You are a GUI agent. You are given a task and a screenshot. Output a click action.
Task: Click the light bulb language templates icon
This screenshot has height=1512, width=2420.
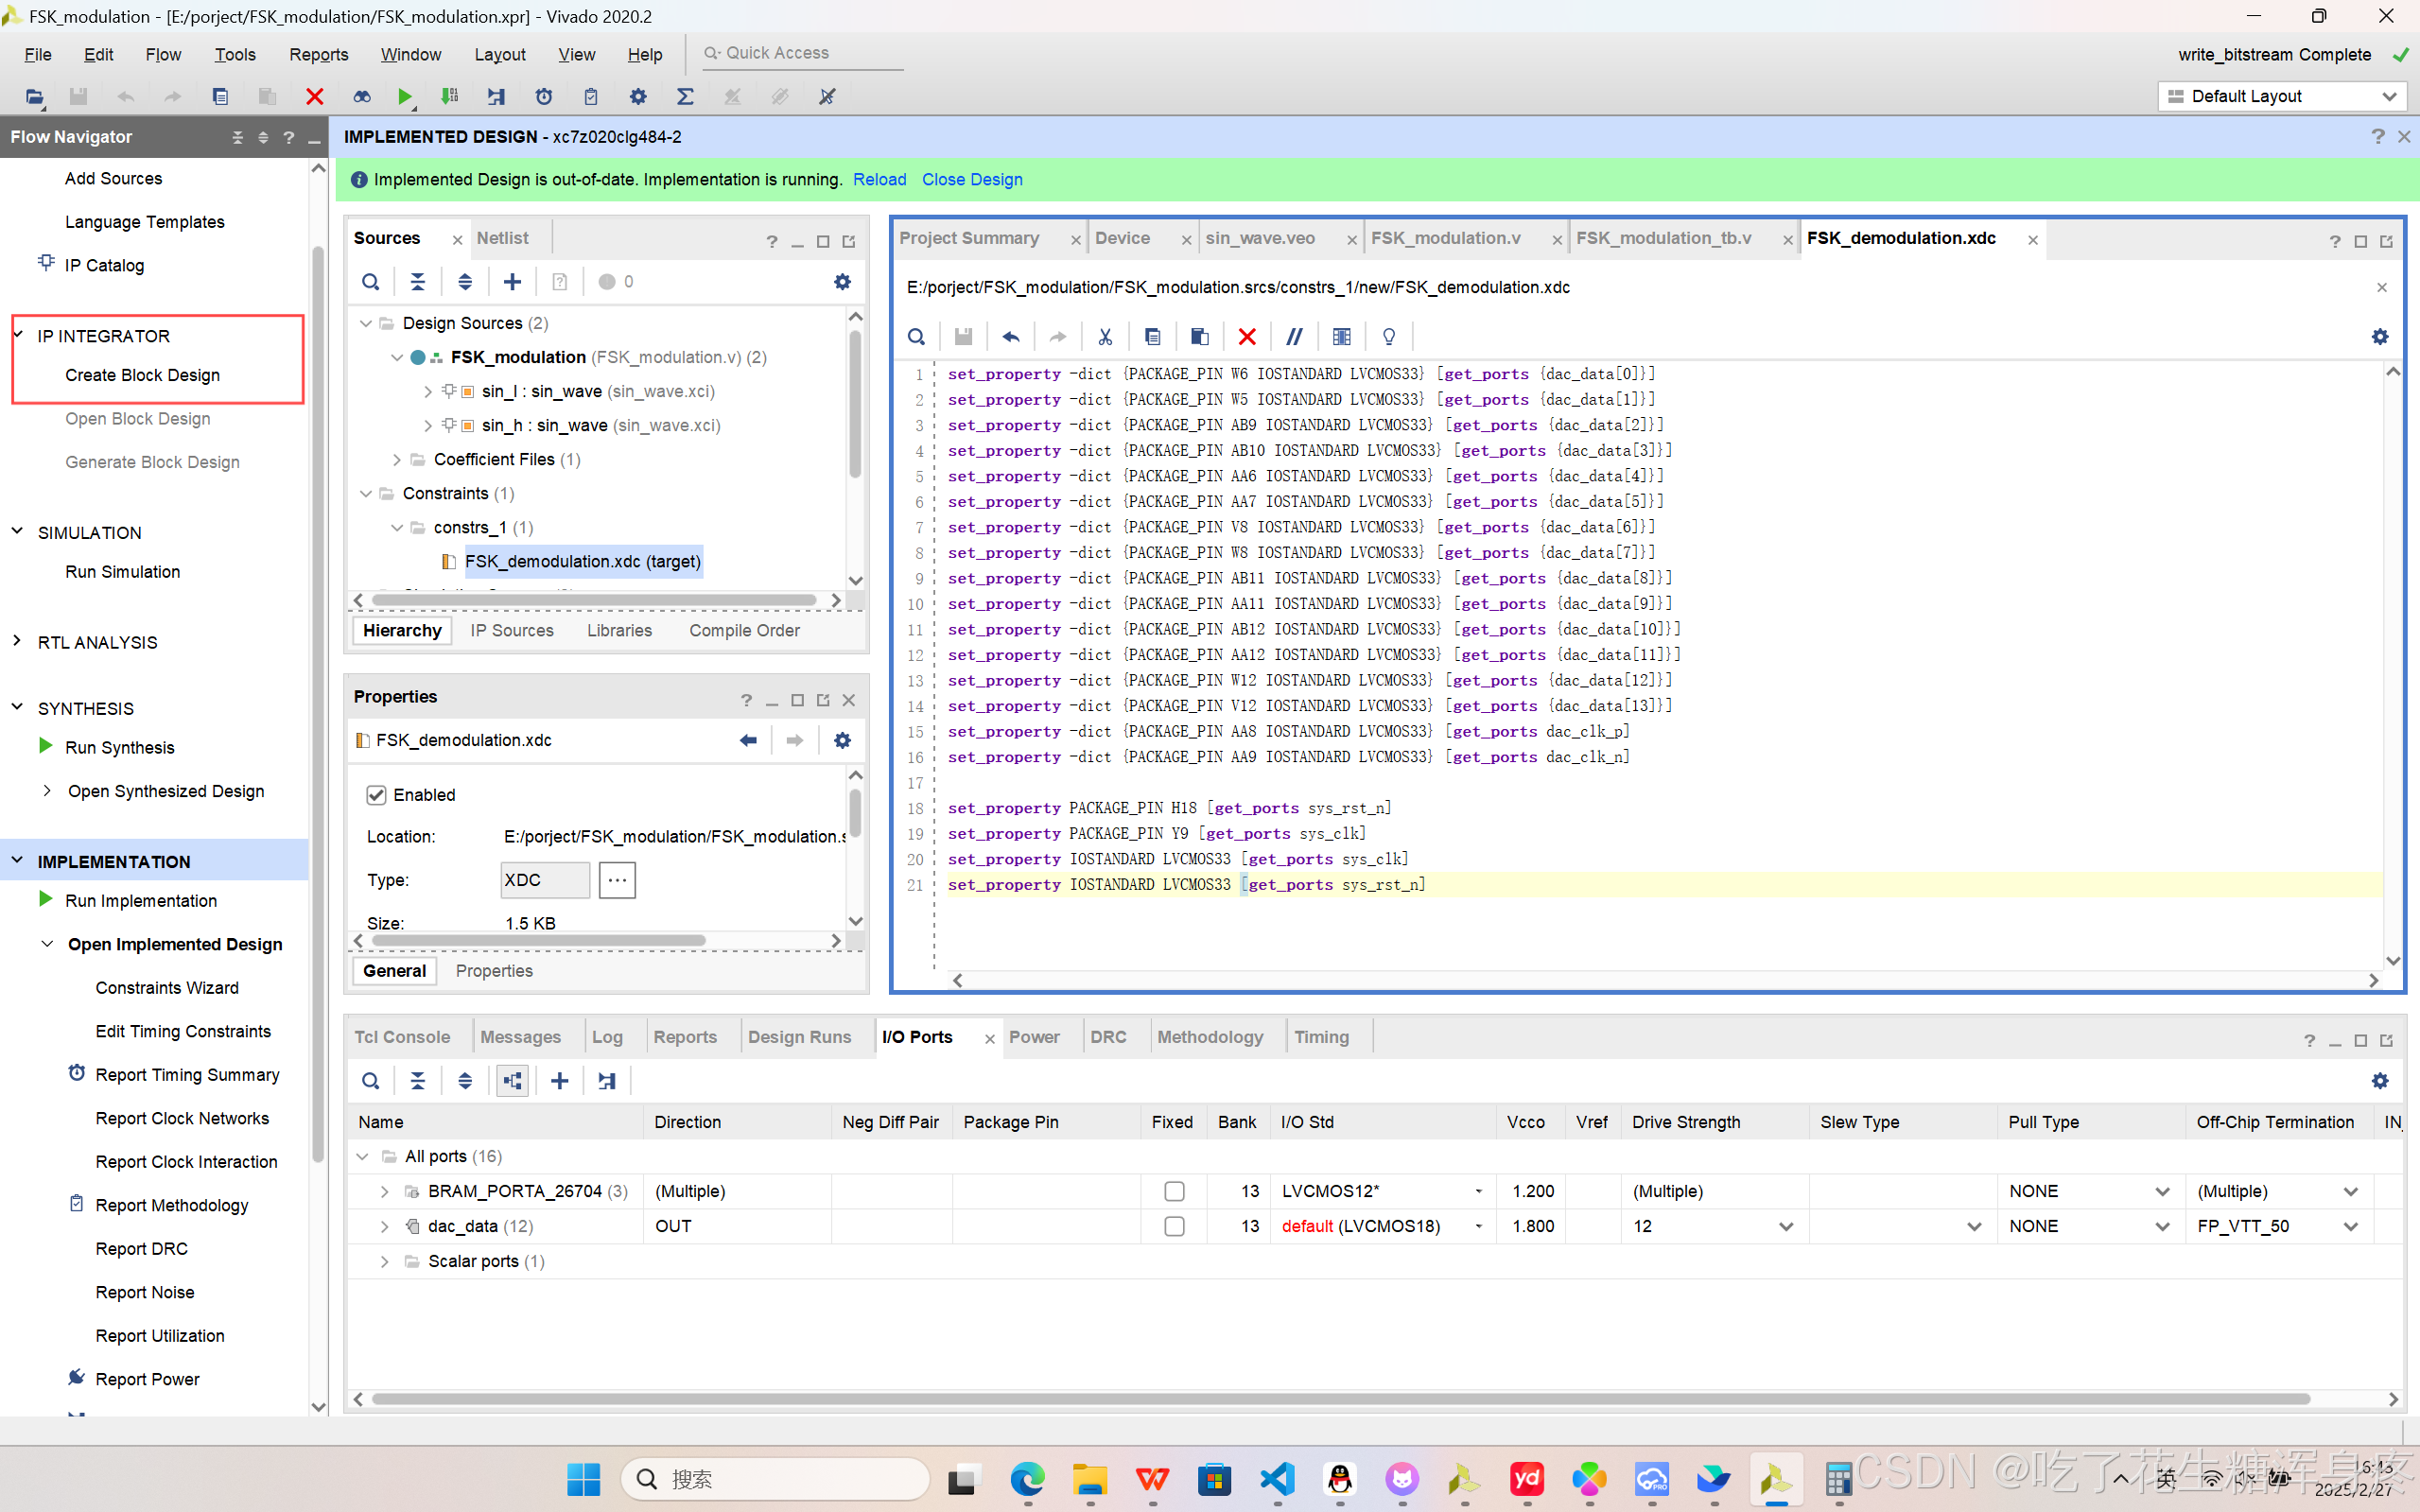point(1389,337)
